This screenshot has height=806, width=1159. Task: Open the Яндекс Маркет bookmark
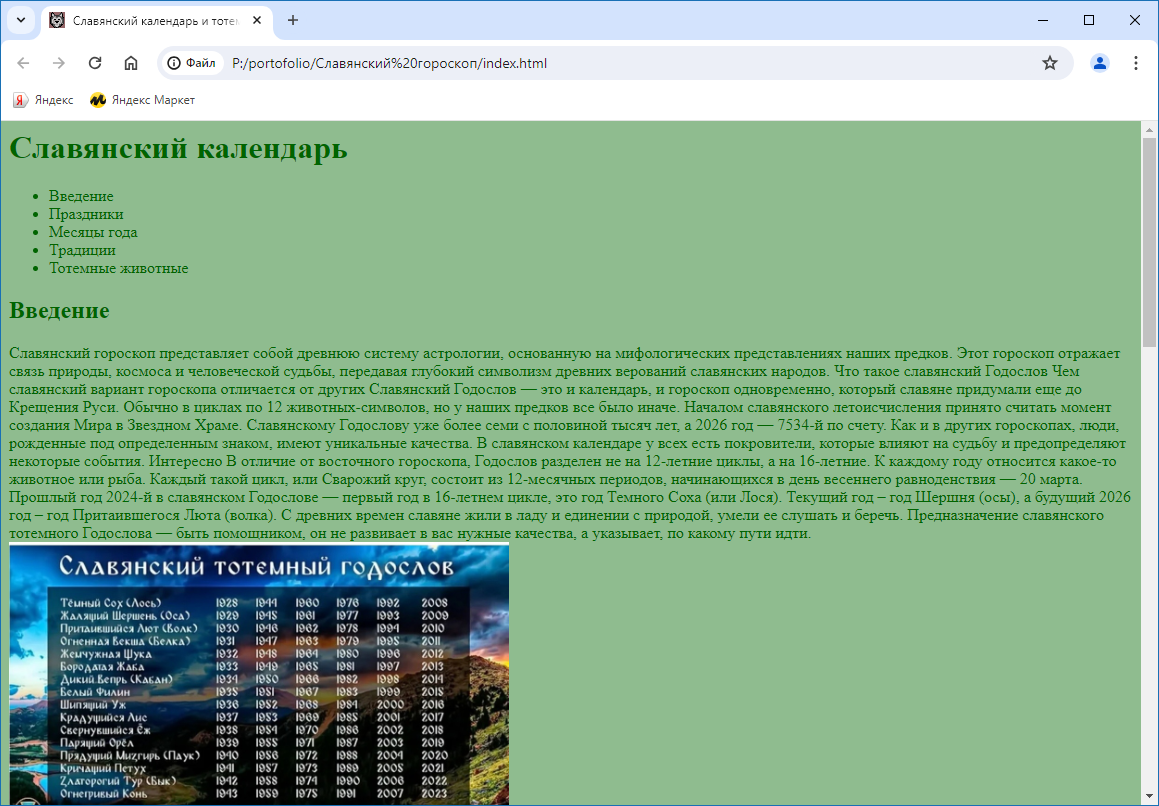pyautogui.click(x=142, y=100)
